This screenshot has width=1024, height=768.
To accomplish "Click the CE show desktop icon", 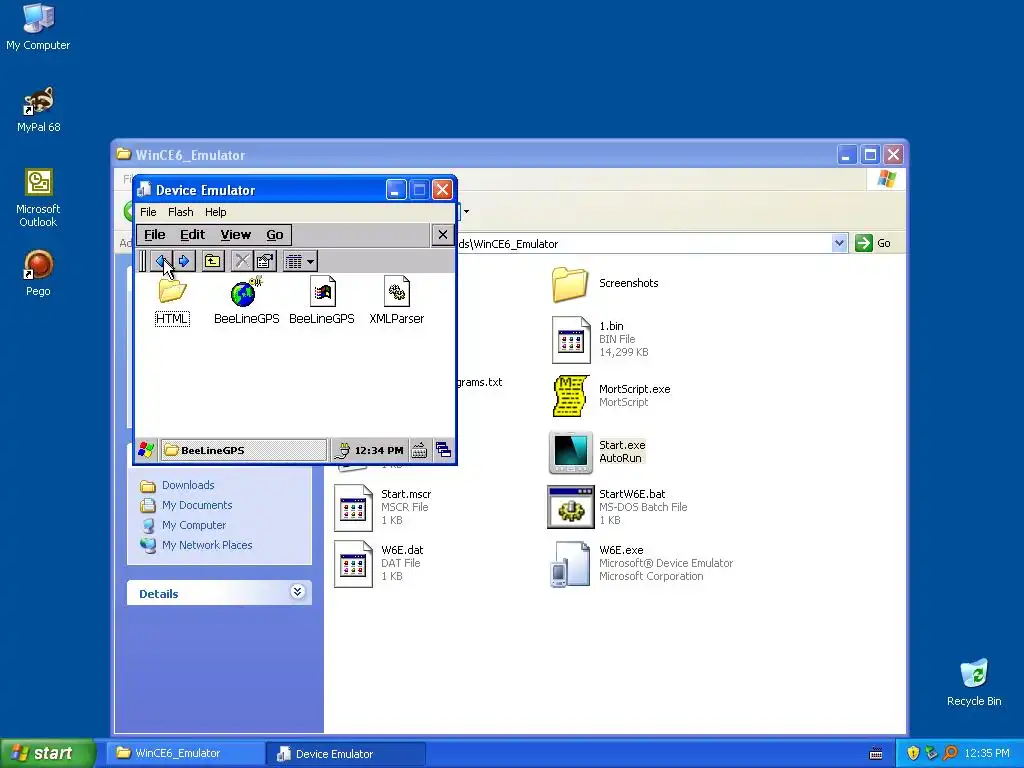I will [443, 450].
